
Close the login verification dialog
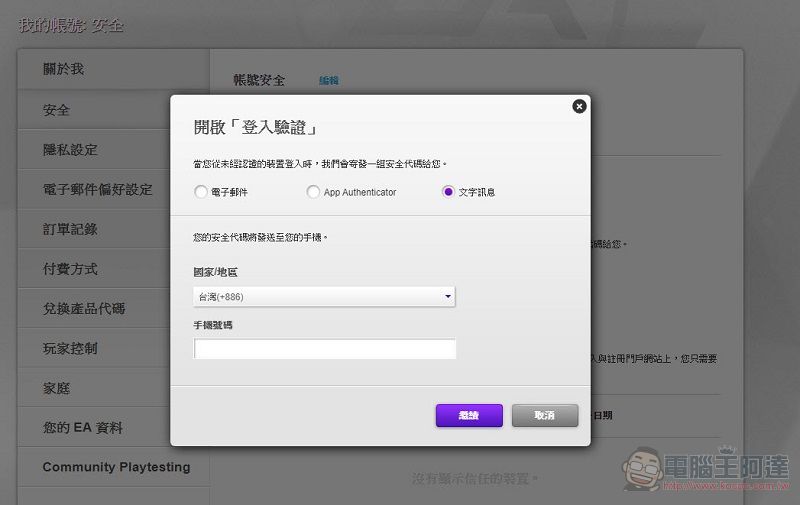[579, 106]
